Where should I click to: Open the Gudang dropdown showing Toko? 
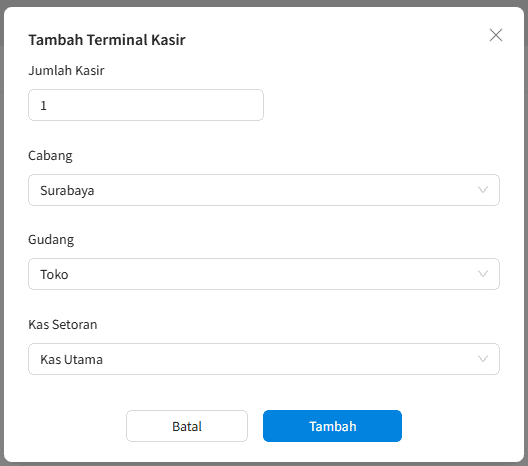(264, 274)
